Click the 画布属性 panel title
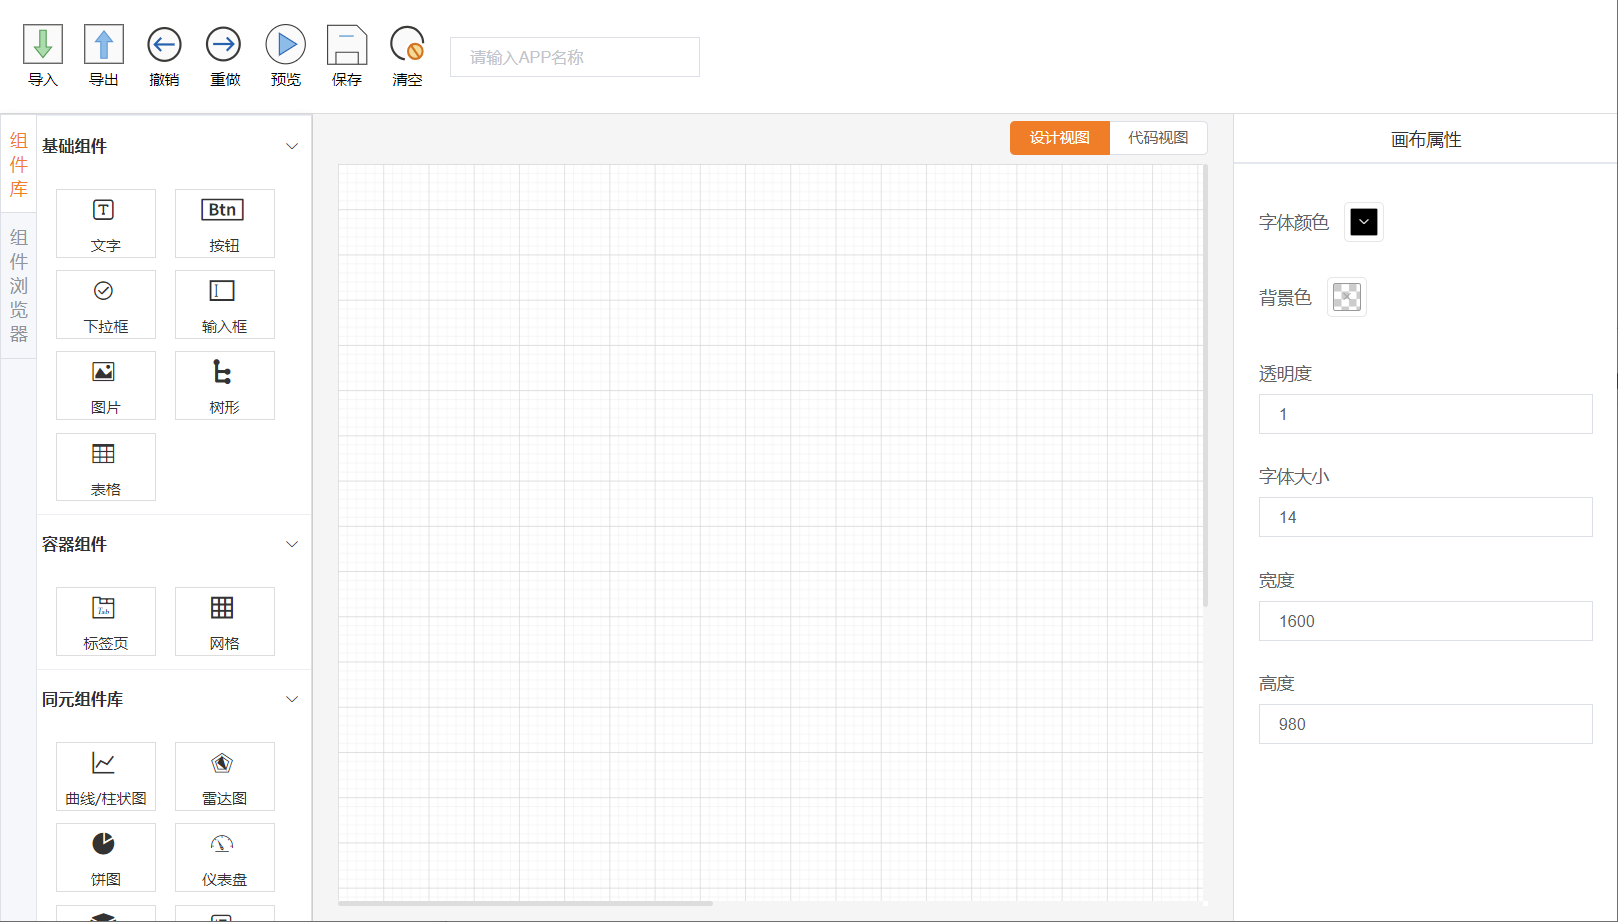 pos(1426,140)
